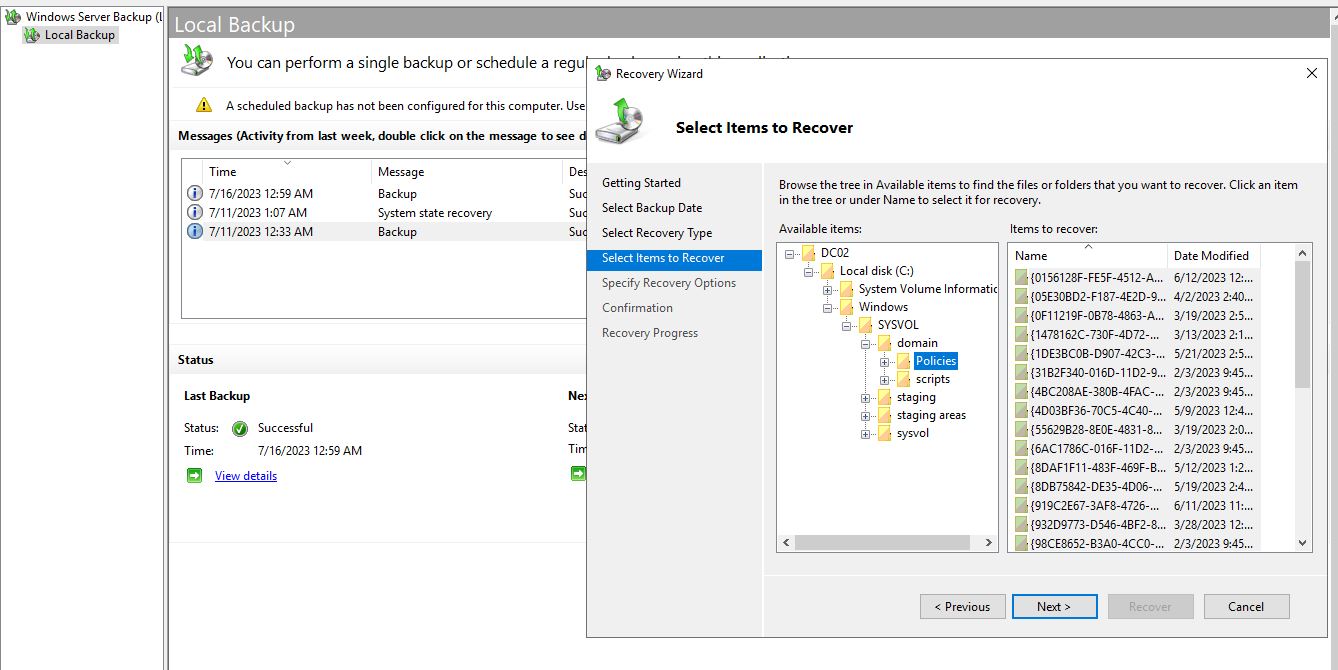Sort messages by Time column header

pyautogui.click(x=287, y=171)
